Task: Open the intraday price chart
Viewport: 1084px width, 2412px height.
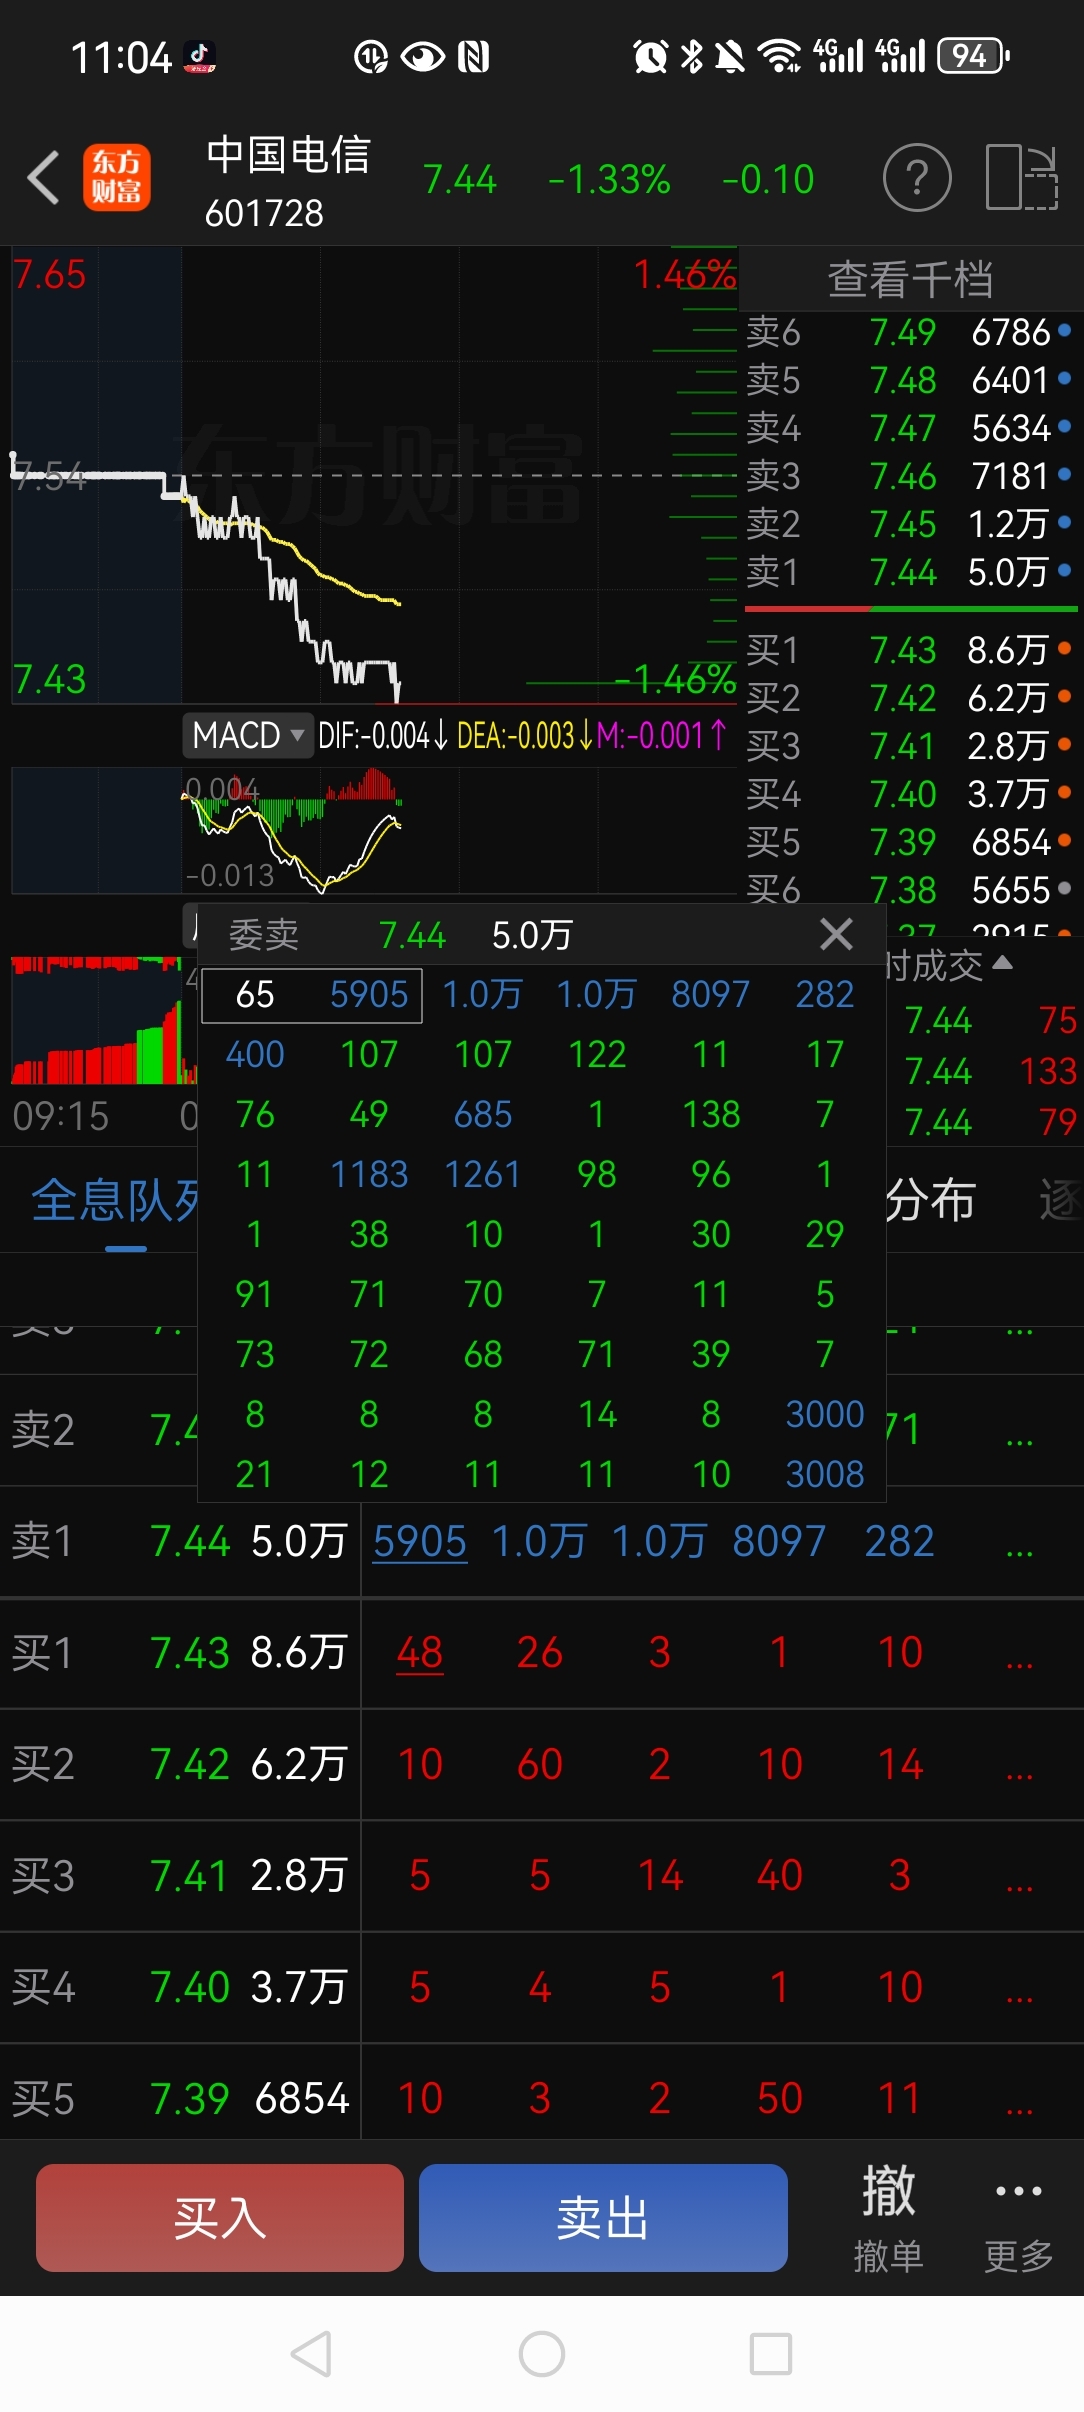Action: coord(374,476)
